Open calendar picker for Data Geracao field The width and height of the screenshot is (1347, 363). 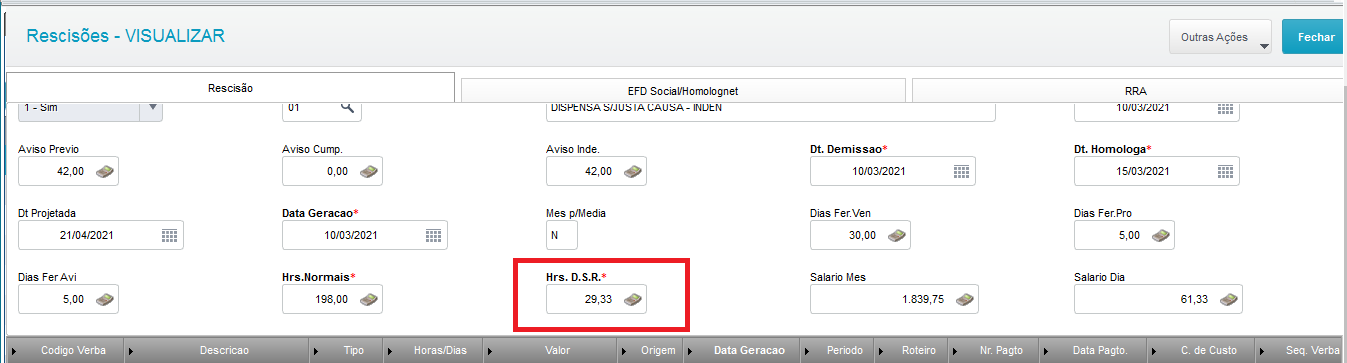433,235
